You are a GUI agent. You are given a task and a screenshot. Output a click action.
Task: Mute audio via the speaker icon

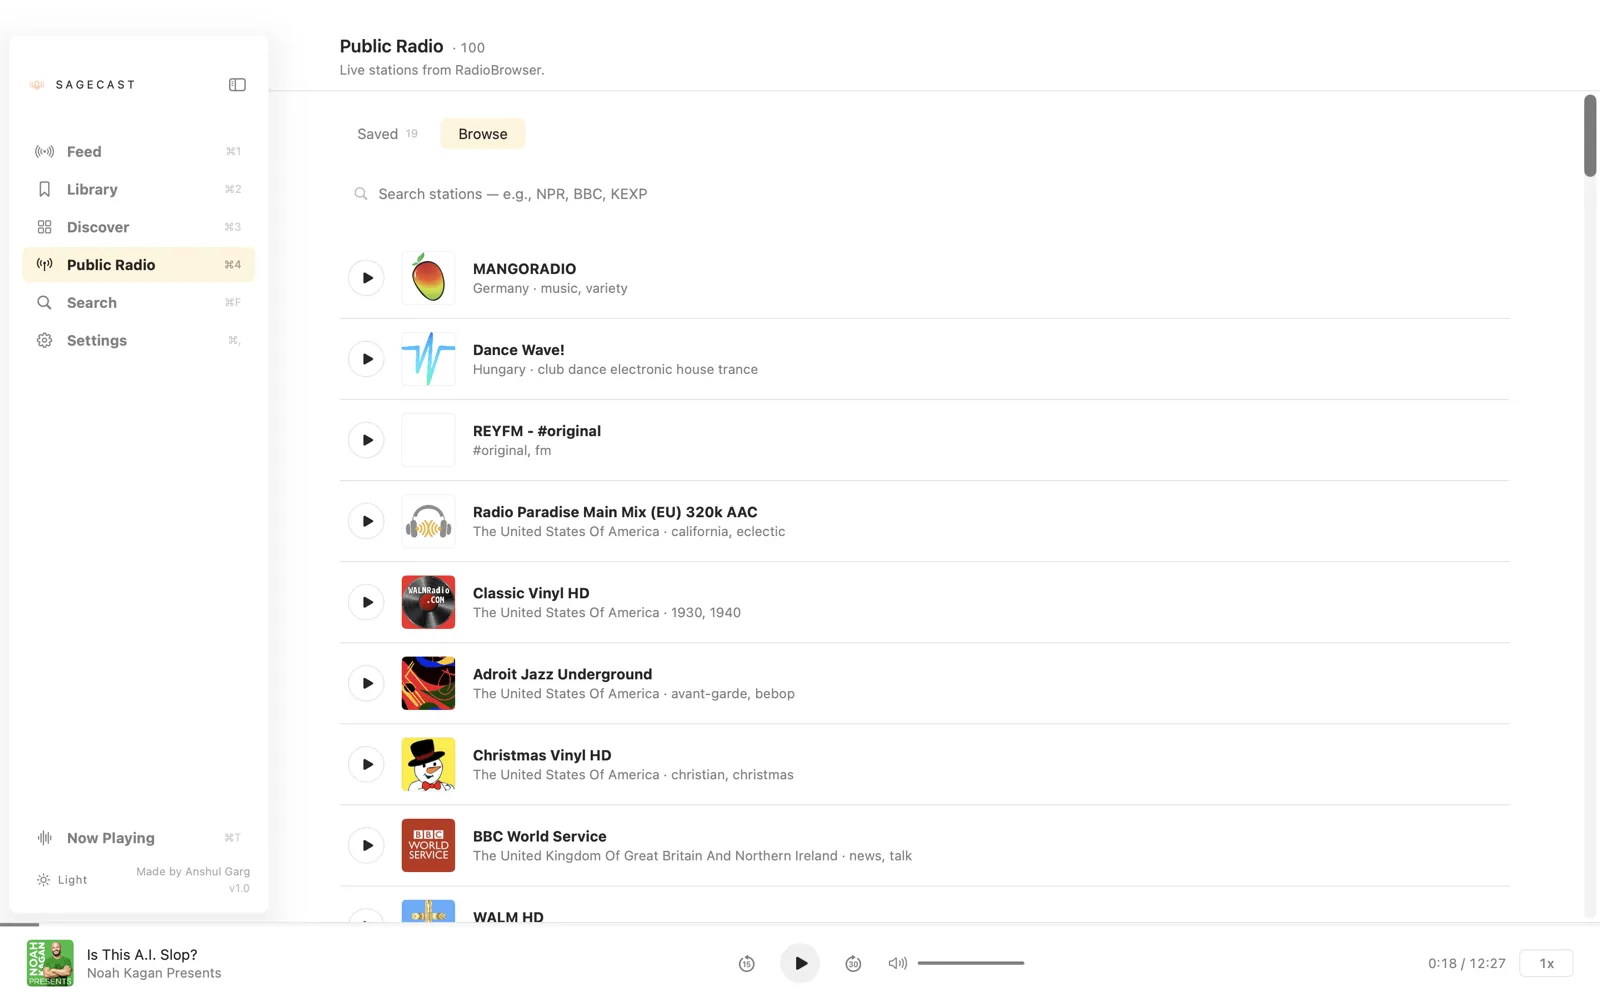[897, 963]
